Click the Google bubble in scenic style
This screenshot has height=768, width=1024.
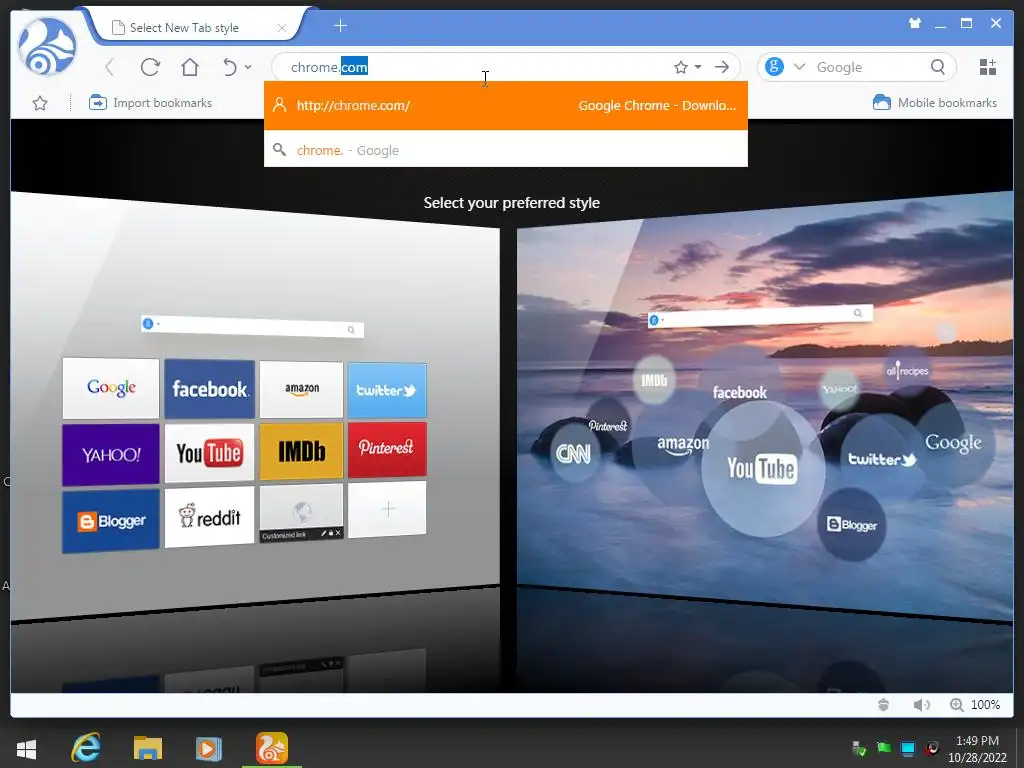953,443
